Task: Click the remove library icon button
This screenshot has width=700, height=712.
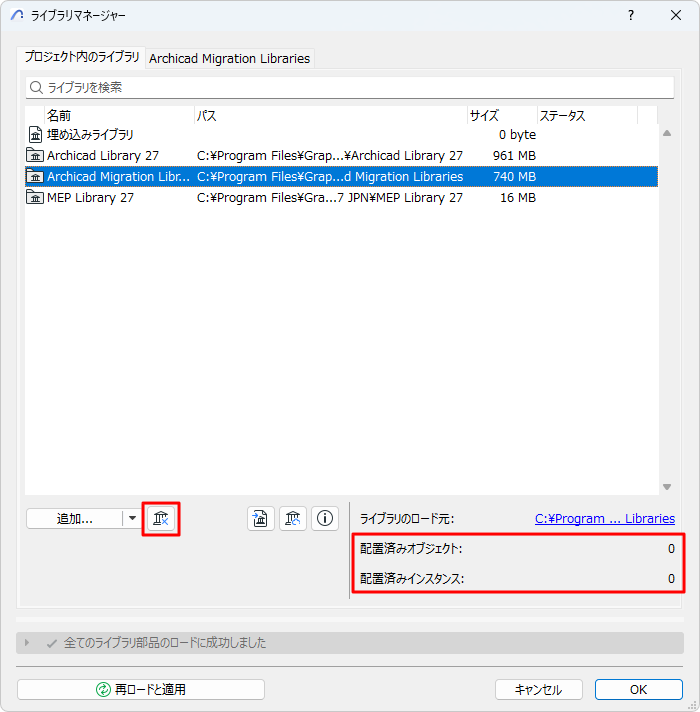Action: (x=161, y=519)
